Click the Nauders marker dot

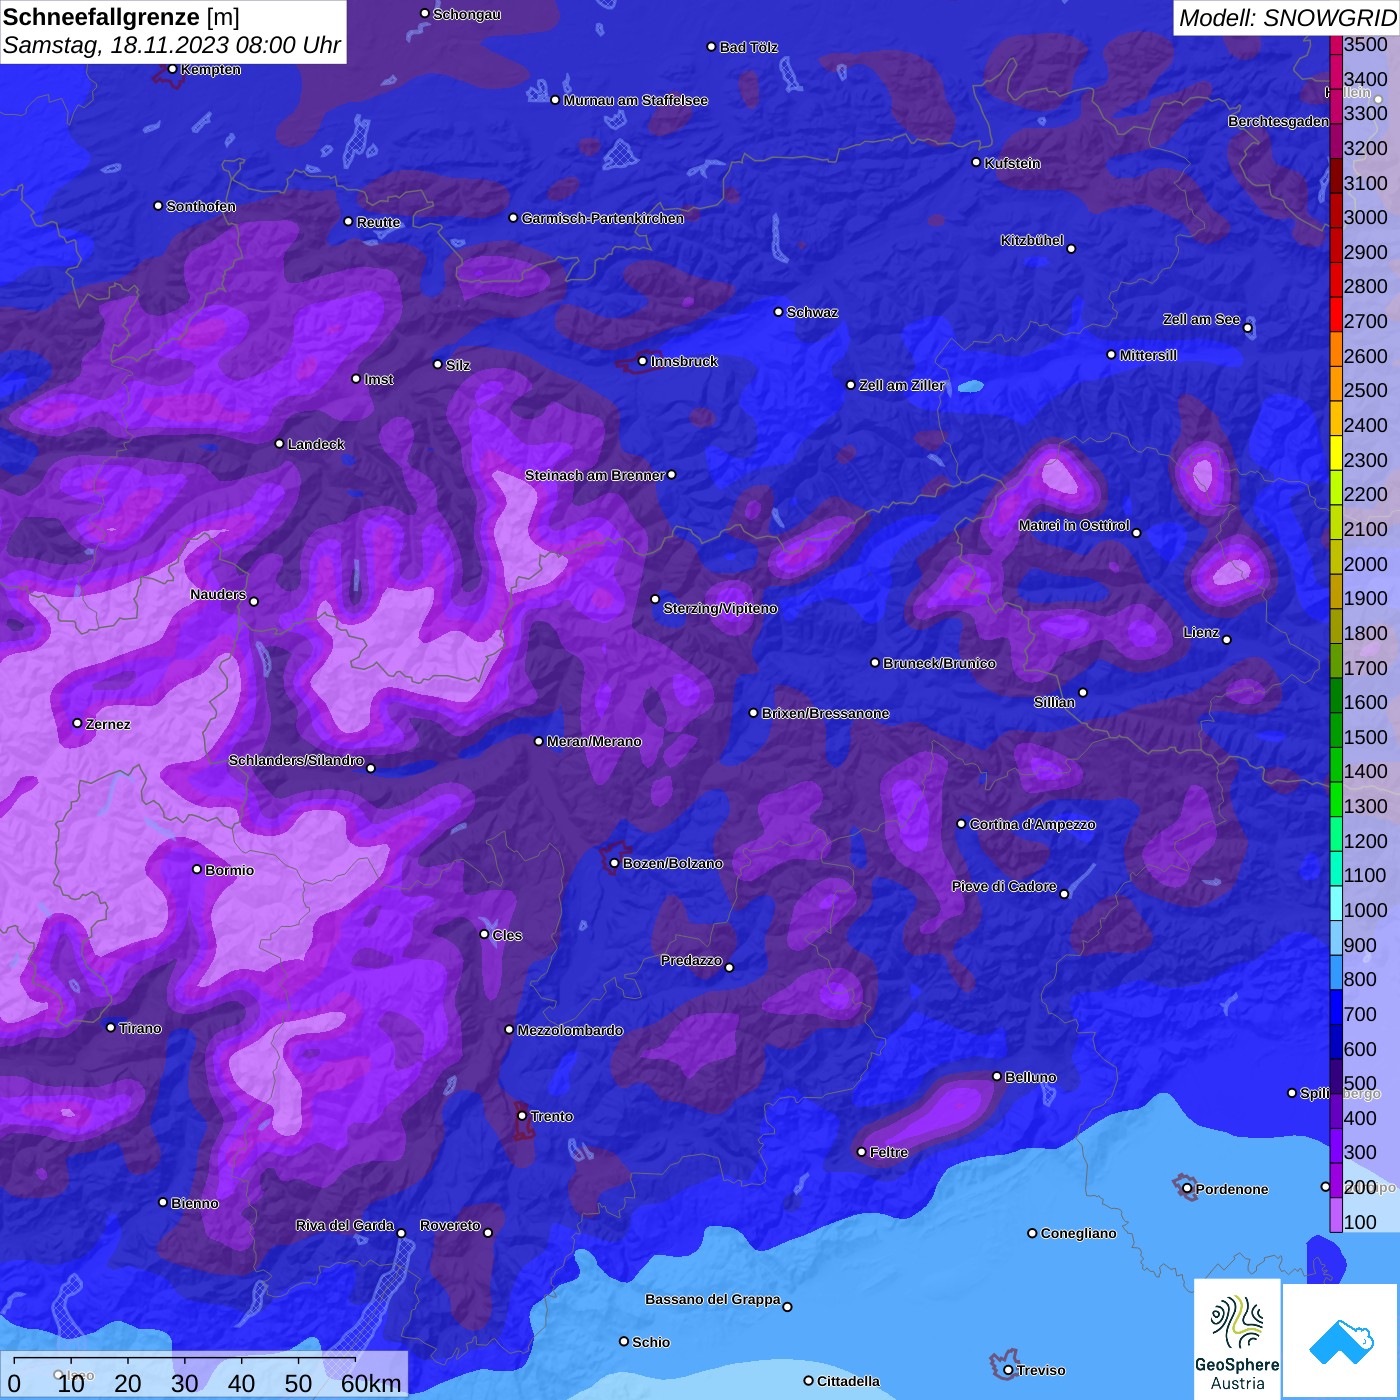254,601
